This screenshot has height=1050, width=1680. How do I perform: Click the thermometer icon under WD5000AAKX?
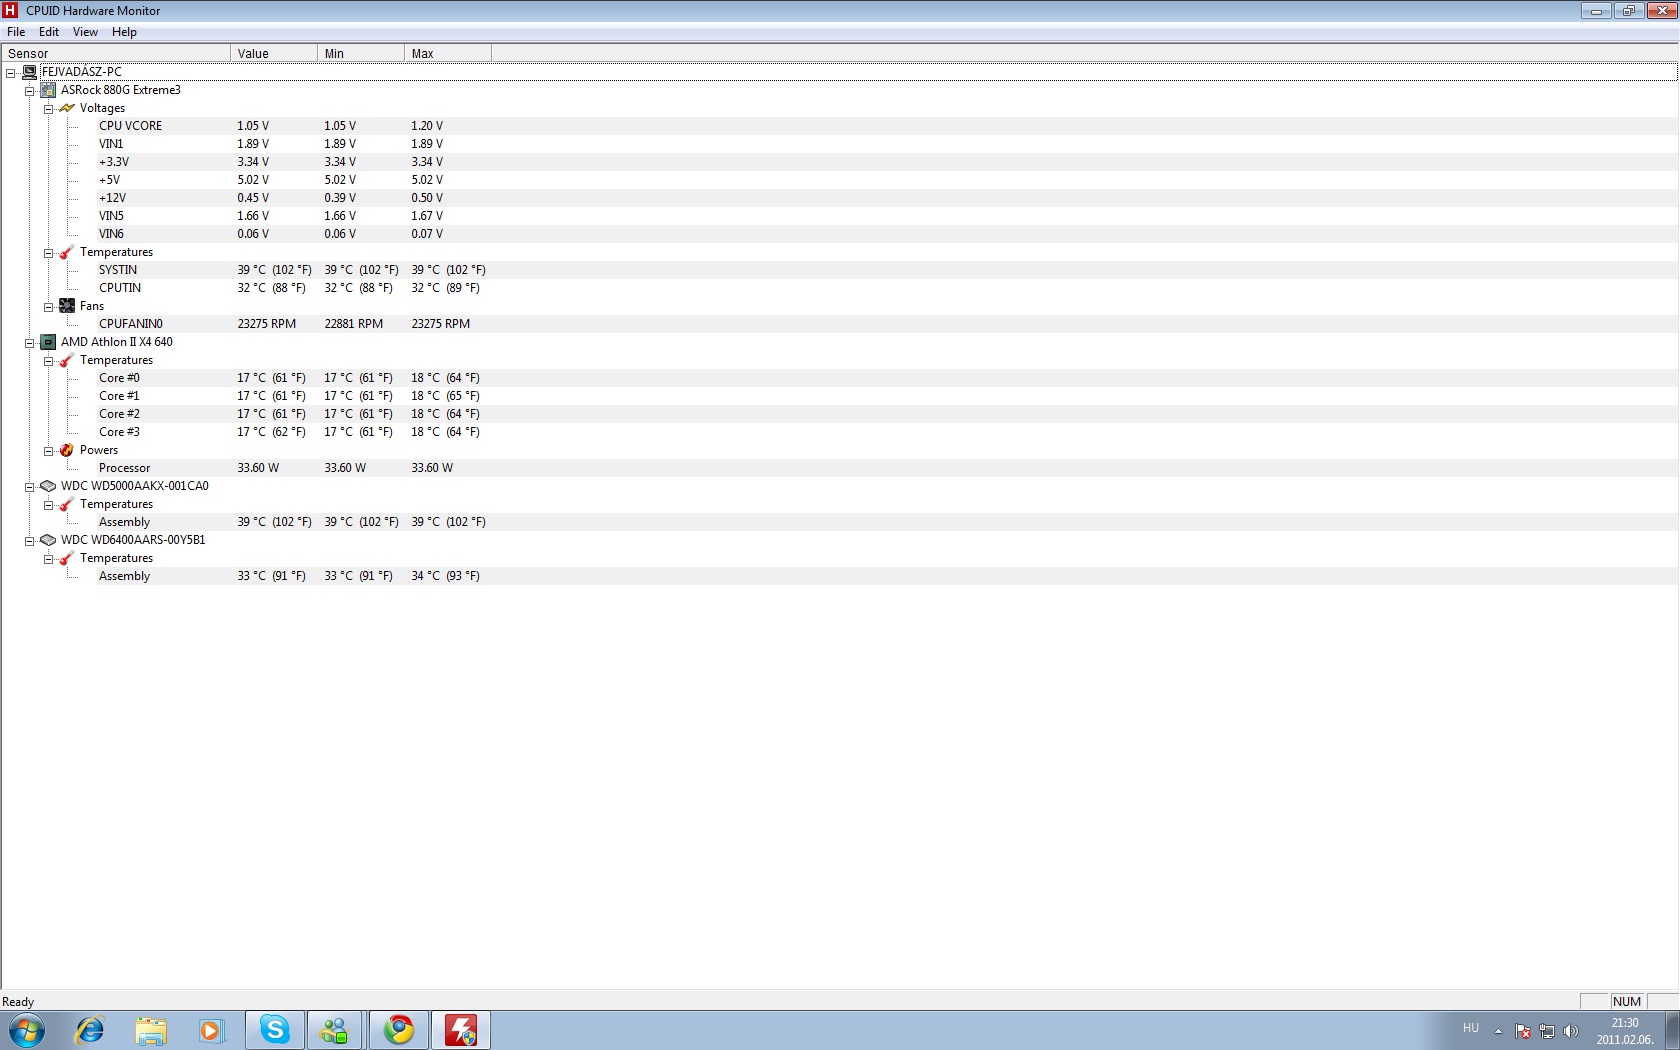[x=67, y=504]
